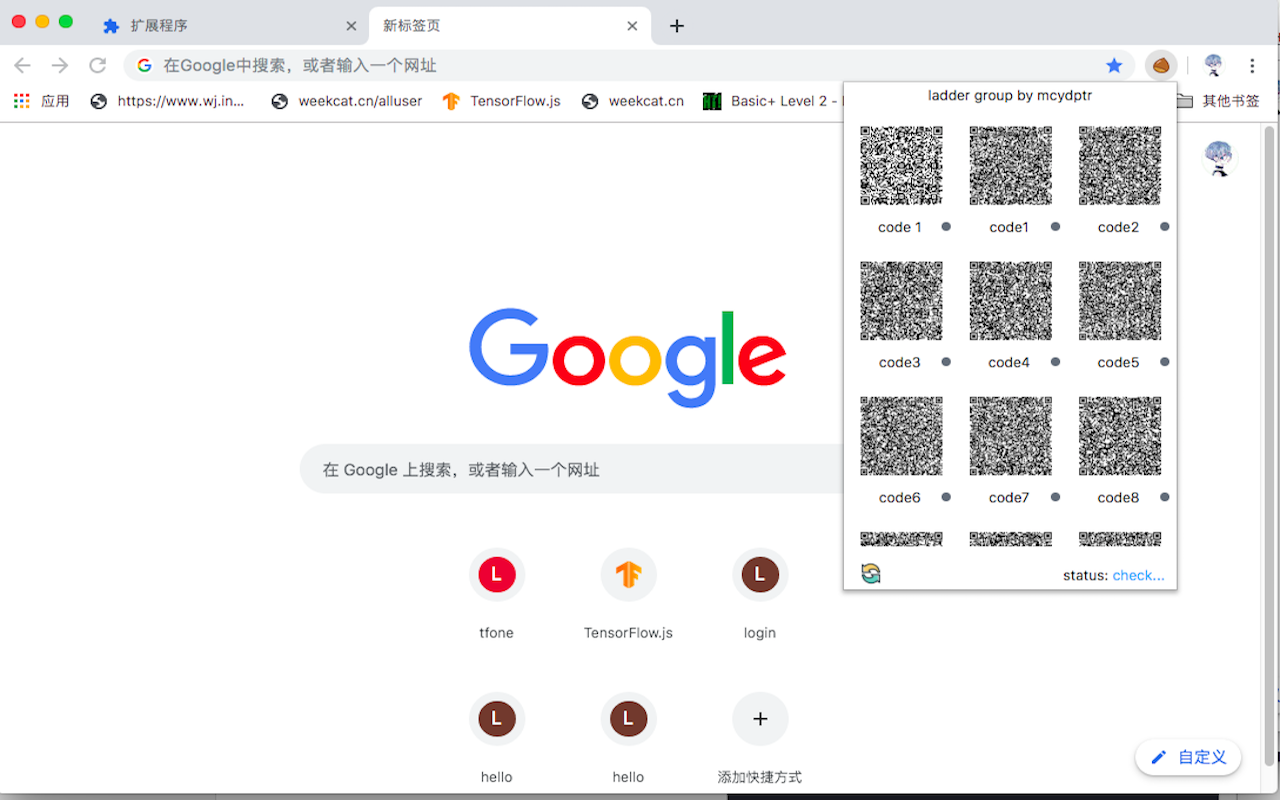Toggle the status dot beside code6
1280x800 pixels.
pos(946,497)
